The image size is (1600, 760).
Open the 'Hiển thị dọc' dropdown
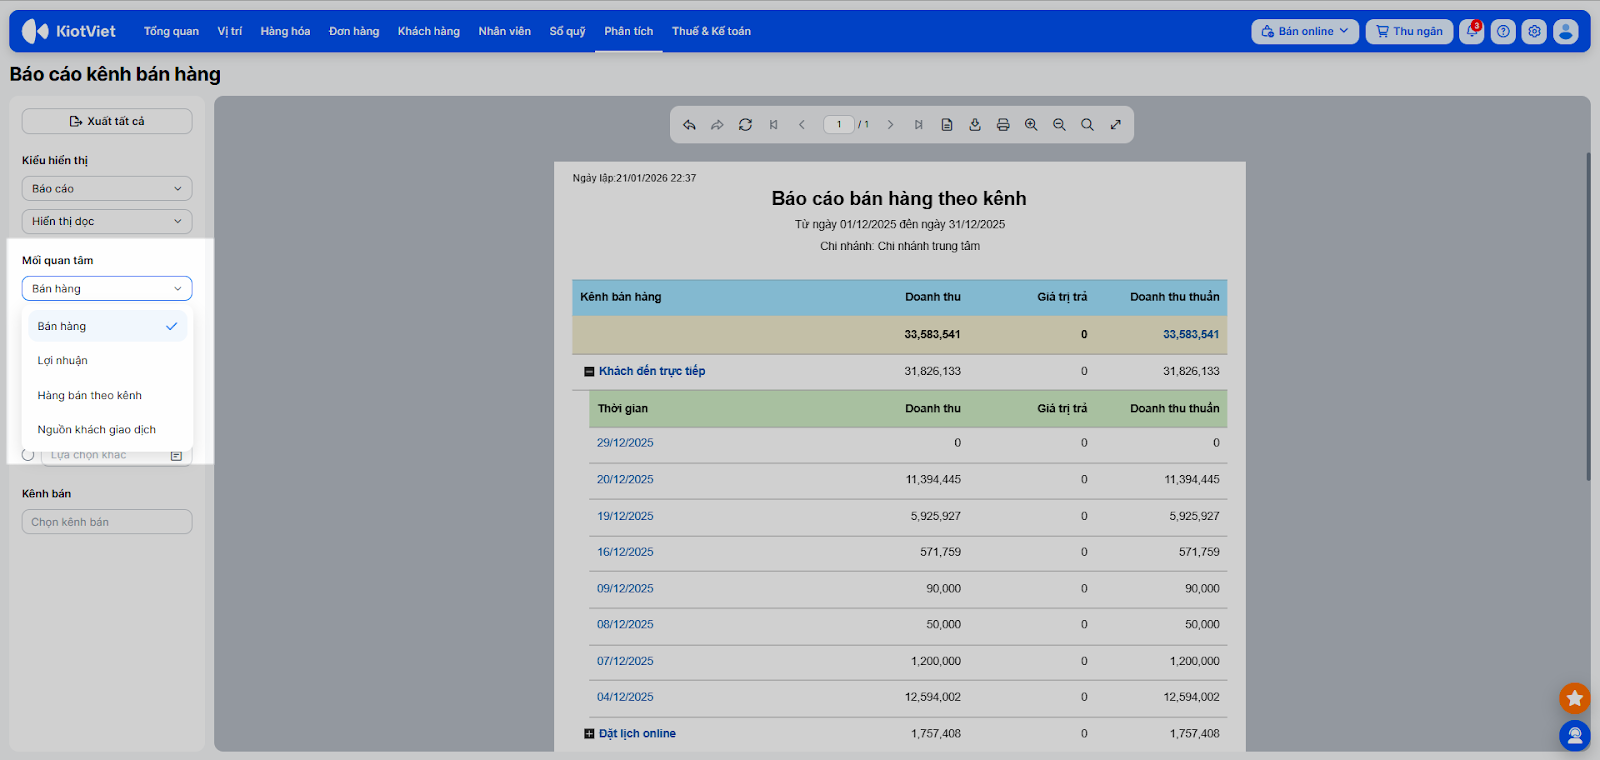pyautogui.click(x=107, y=221)
